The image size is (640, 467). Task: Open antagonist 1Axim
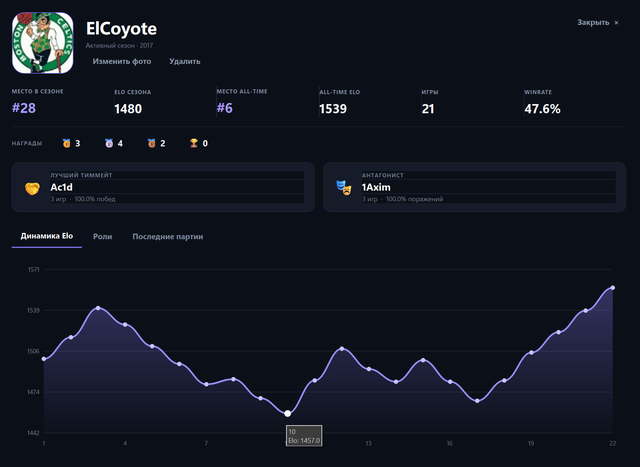[376, 187]
